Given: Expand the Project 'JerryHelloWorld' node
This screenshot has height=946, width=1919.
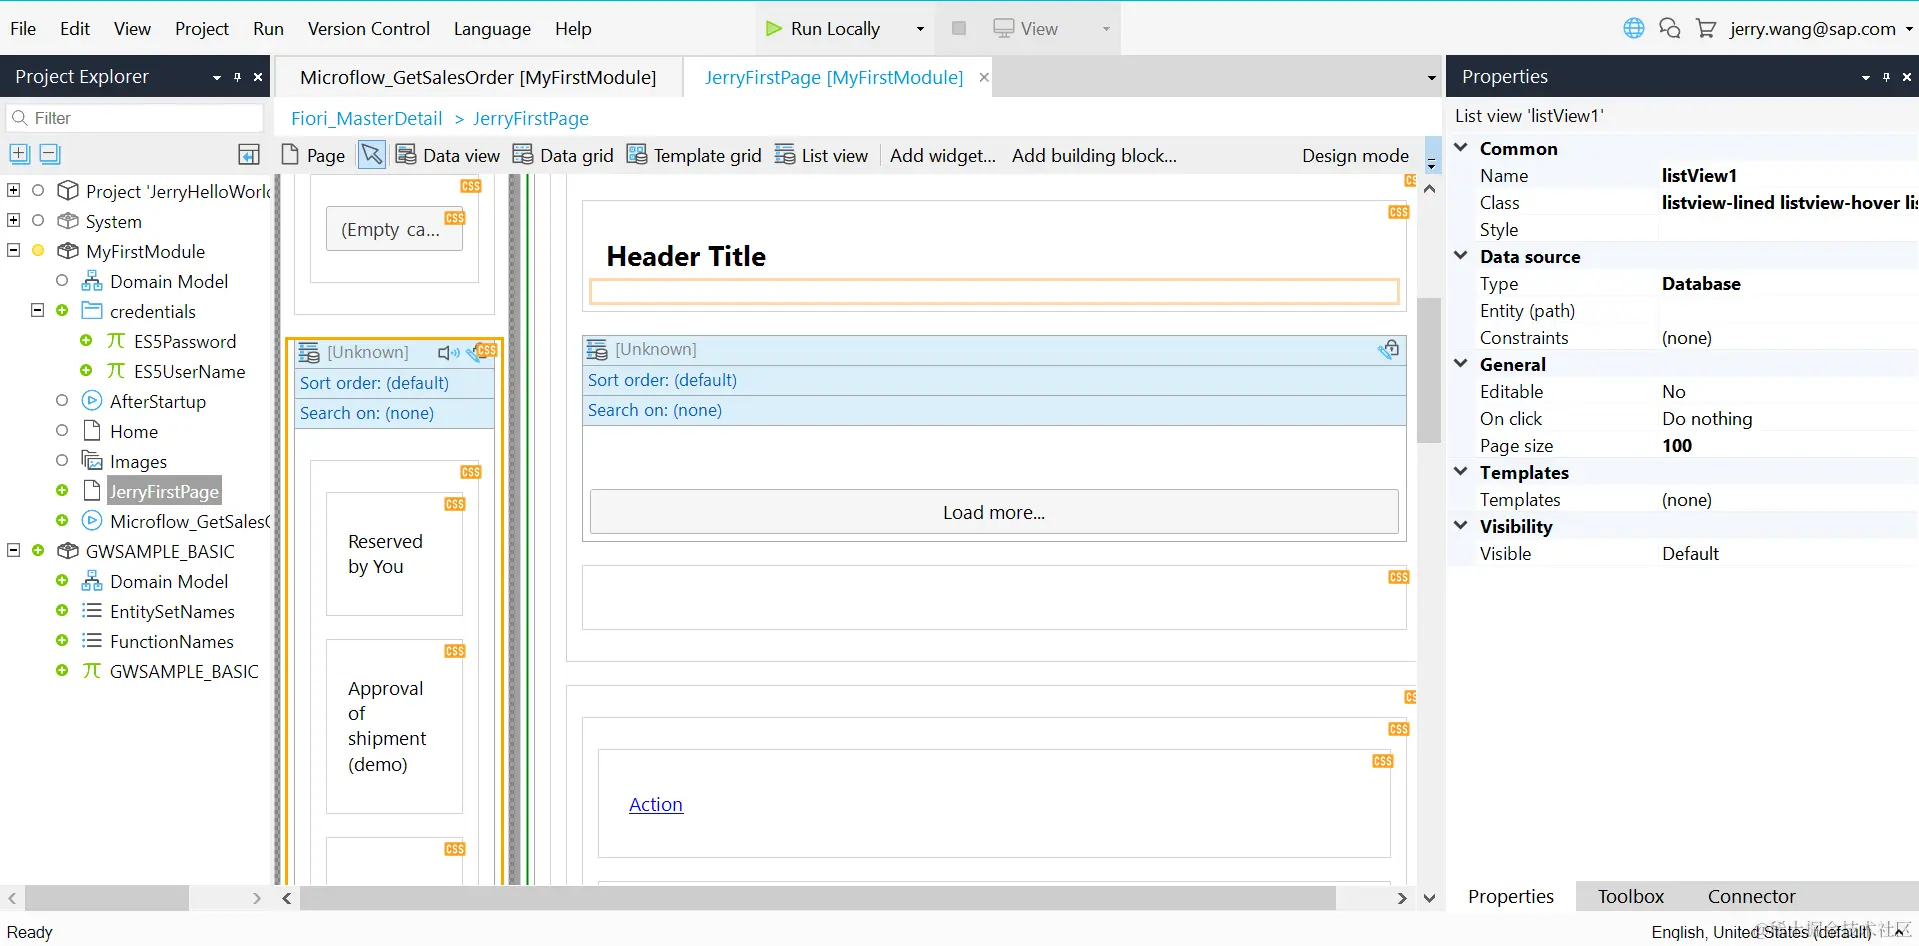Looking at the screenshot, I should tap(14, 190).
